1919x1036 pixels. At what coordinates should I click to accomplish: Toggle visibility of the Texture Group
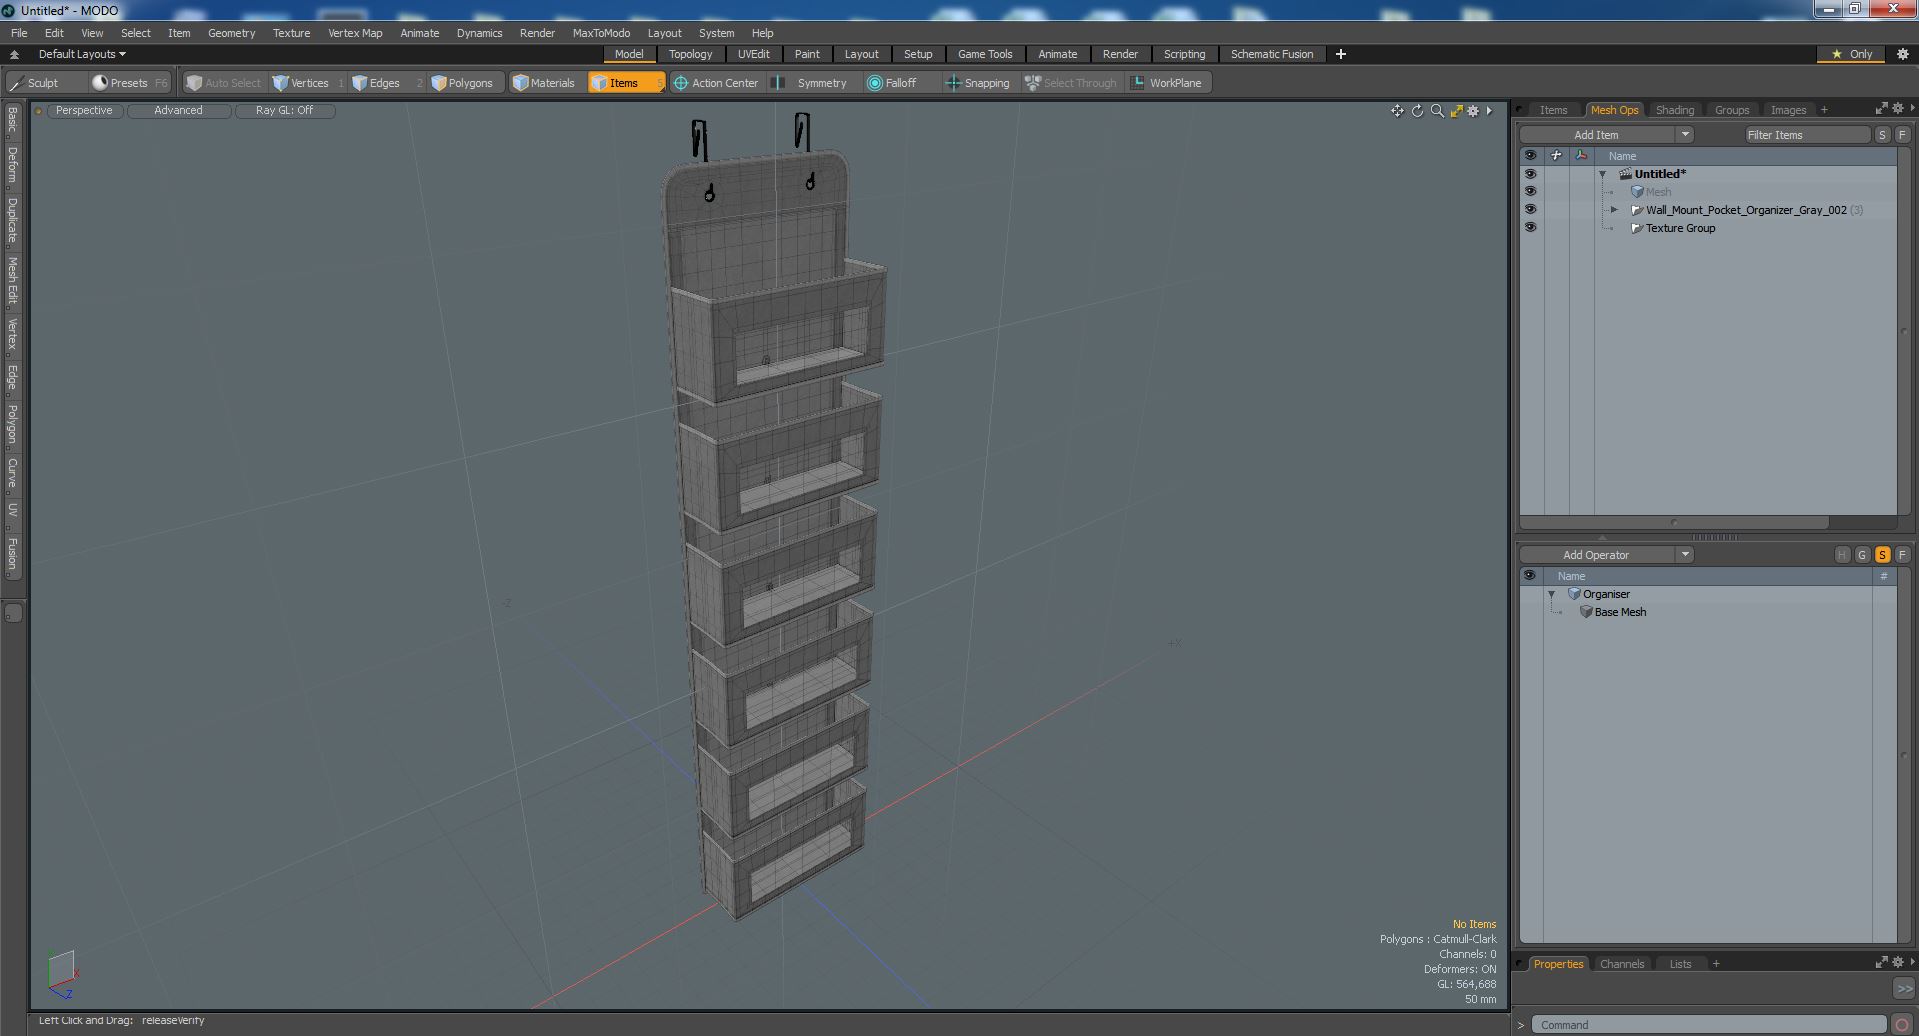pyautogui.click(x=1530, y=228)
